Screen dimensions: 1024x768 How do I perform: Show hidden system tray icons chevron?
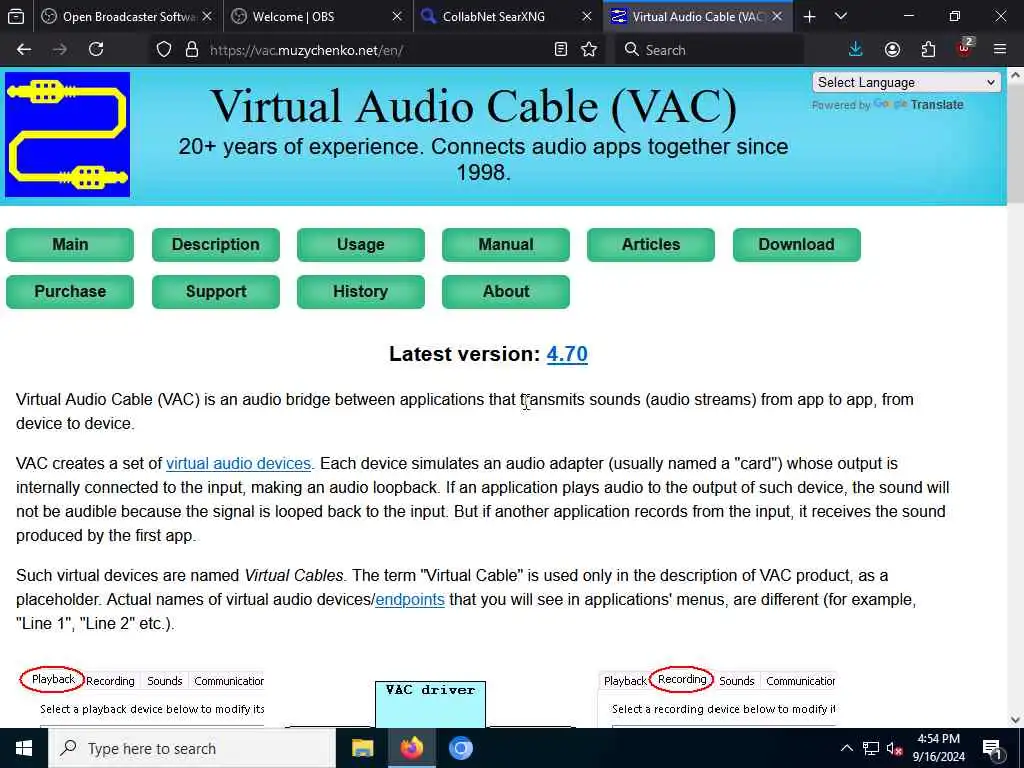[846, 748]
